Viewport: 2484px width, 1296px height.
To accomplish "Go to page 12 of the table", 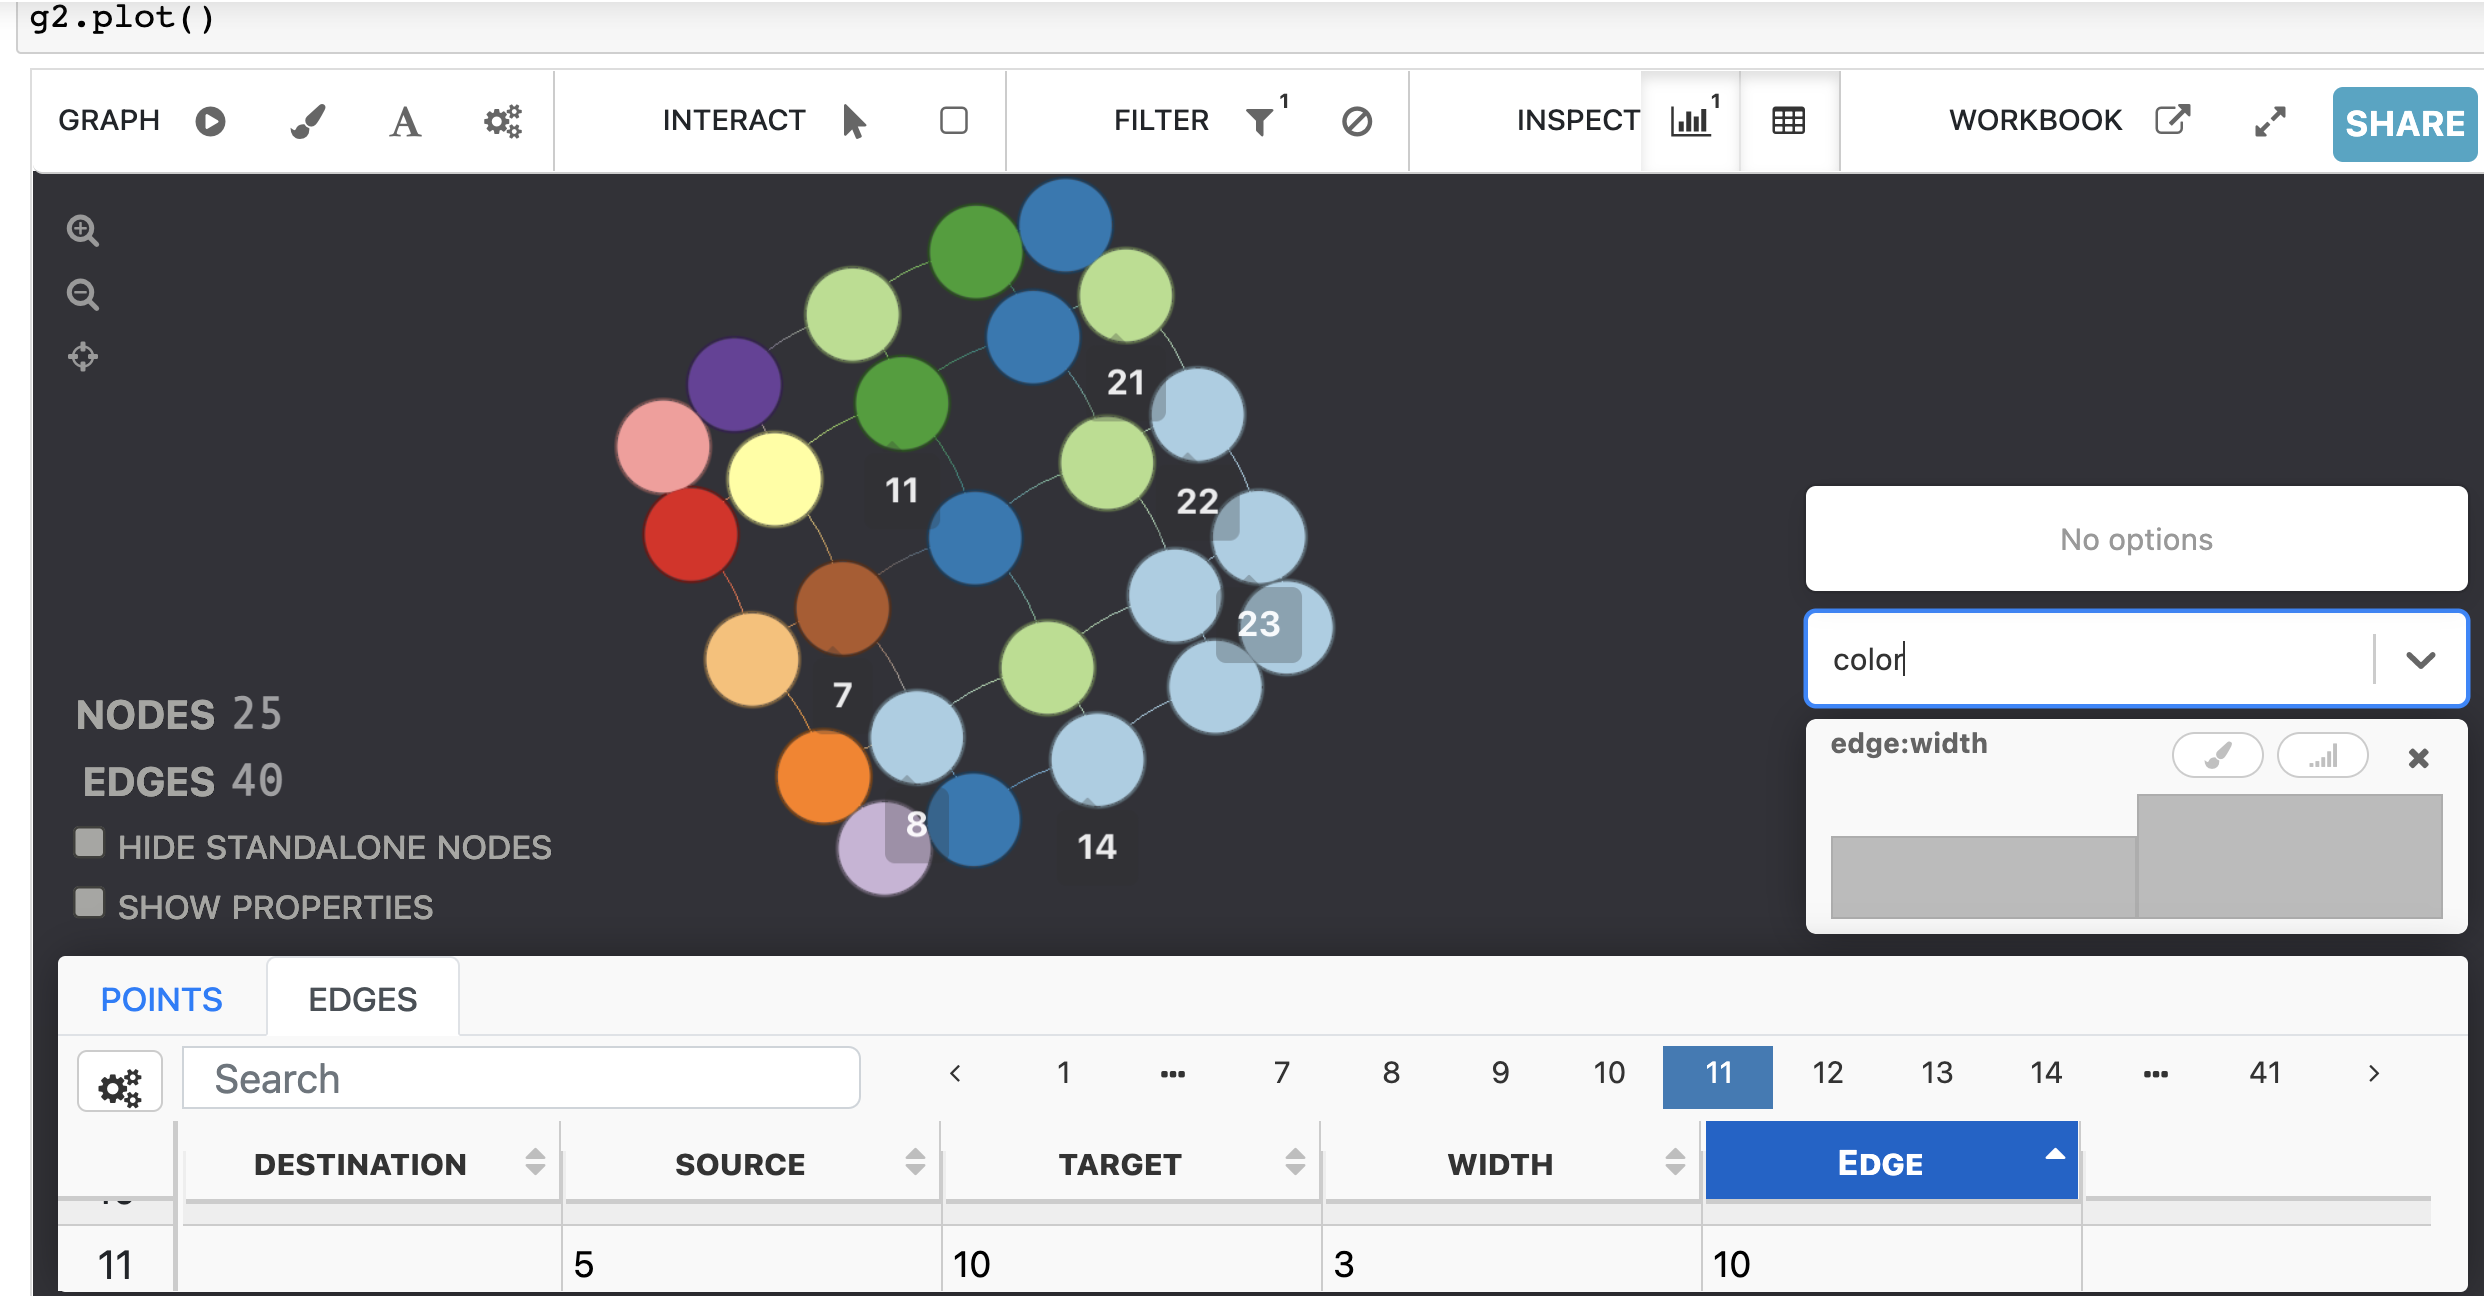I will point(1827,1073).
